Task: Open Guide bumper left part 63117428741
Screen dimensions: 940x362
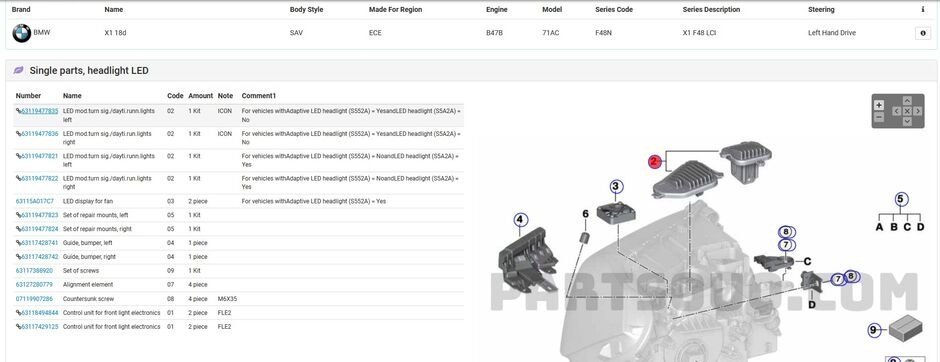Action: 40,243
